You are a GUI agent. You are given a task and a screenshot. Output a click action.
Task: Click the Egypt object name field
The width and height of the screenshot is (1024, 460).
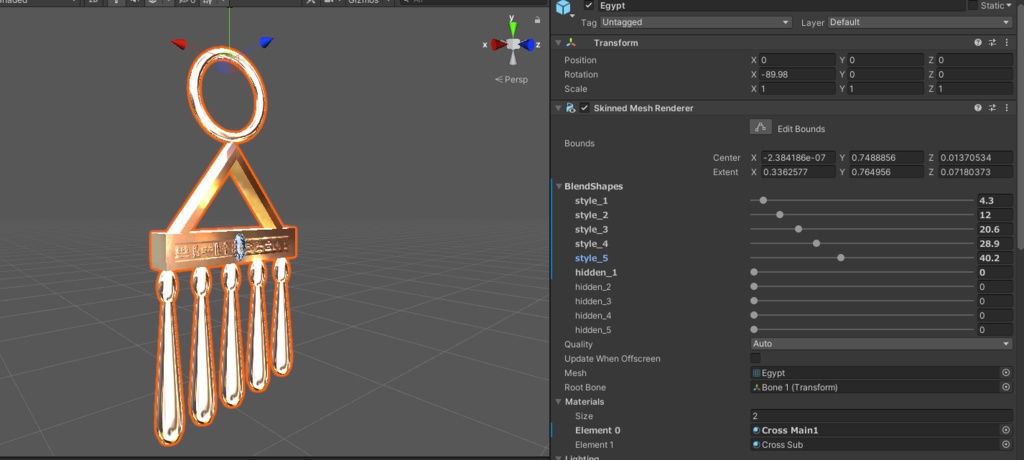[780, 6]
